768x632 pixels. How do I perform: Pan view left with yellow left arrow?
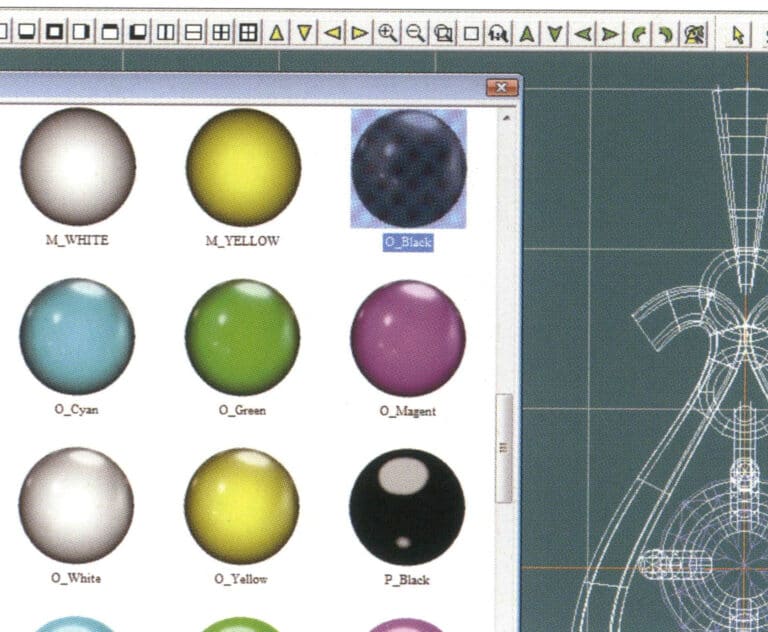click(x=332, y=33)
